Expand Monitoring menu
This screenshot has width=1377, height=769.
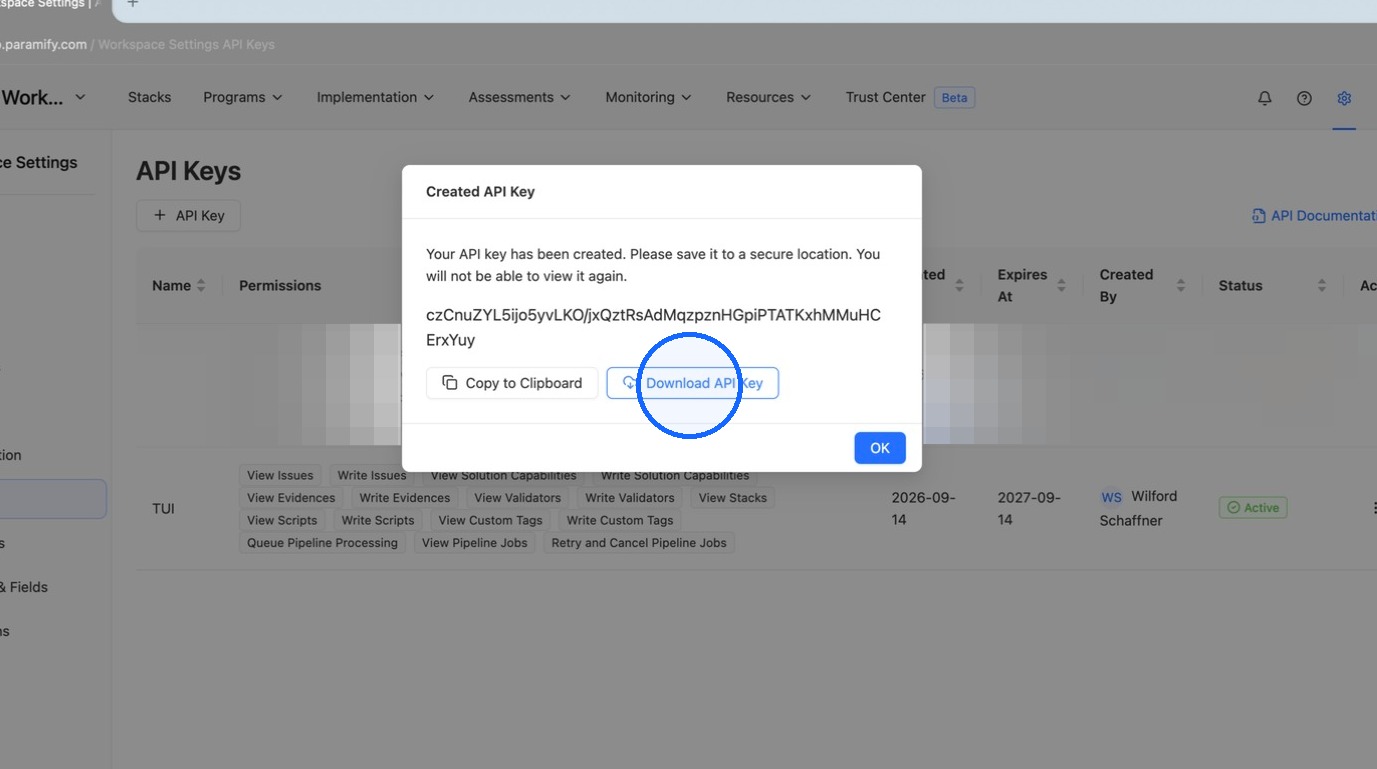[648, 97]
